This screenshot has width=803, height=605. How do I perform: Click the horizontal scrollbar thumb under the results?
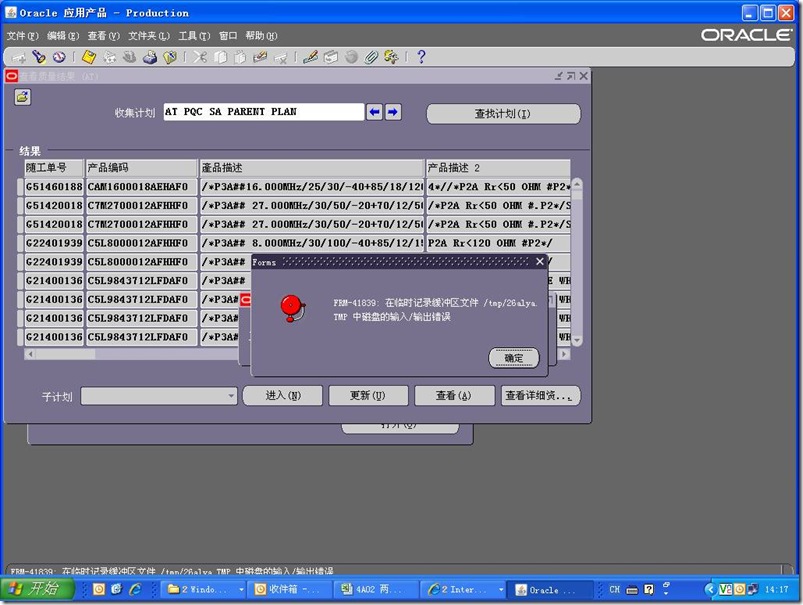click(x=65, y=354)
